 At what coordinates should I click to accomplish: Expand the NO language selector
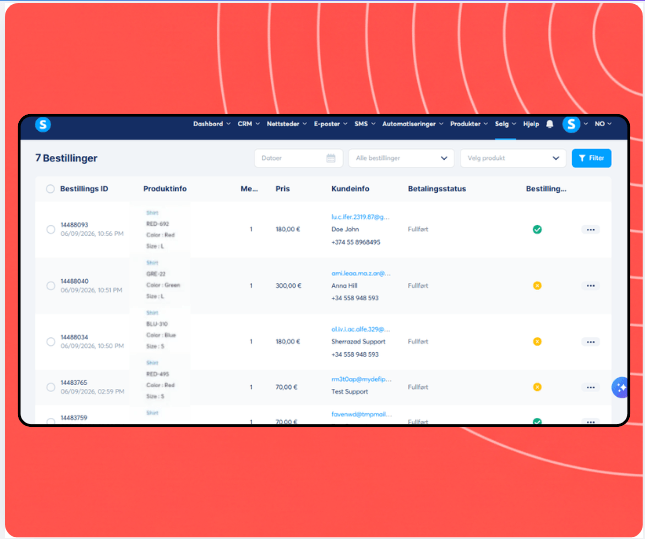tap(603, 124)
